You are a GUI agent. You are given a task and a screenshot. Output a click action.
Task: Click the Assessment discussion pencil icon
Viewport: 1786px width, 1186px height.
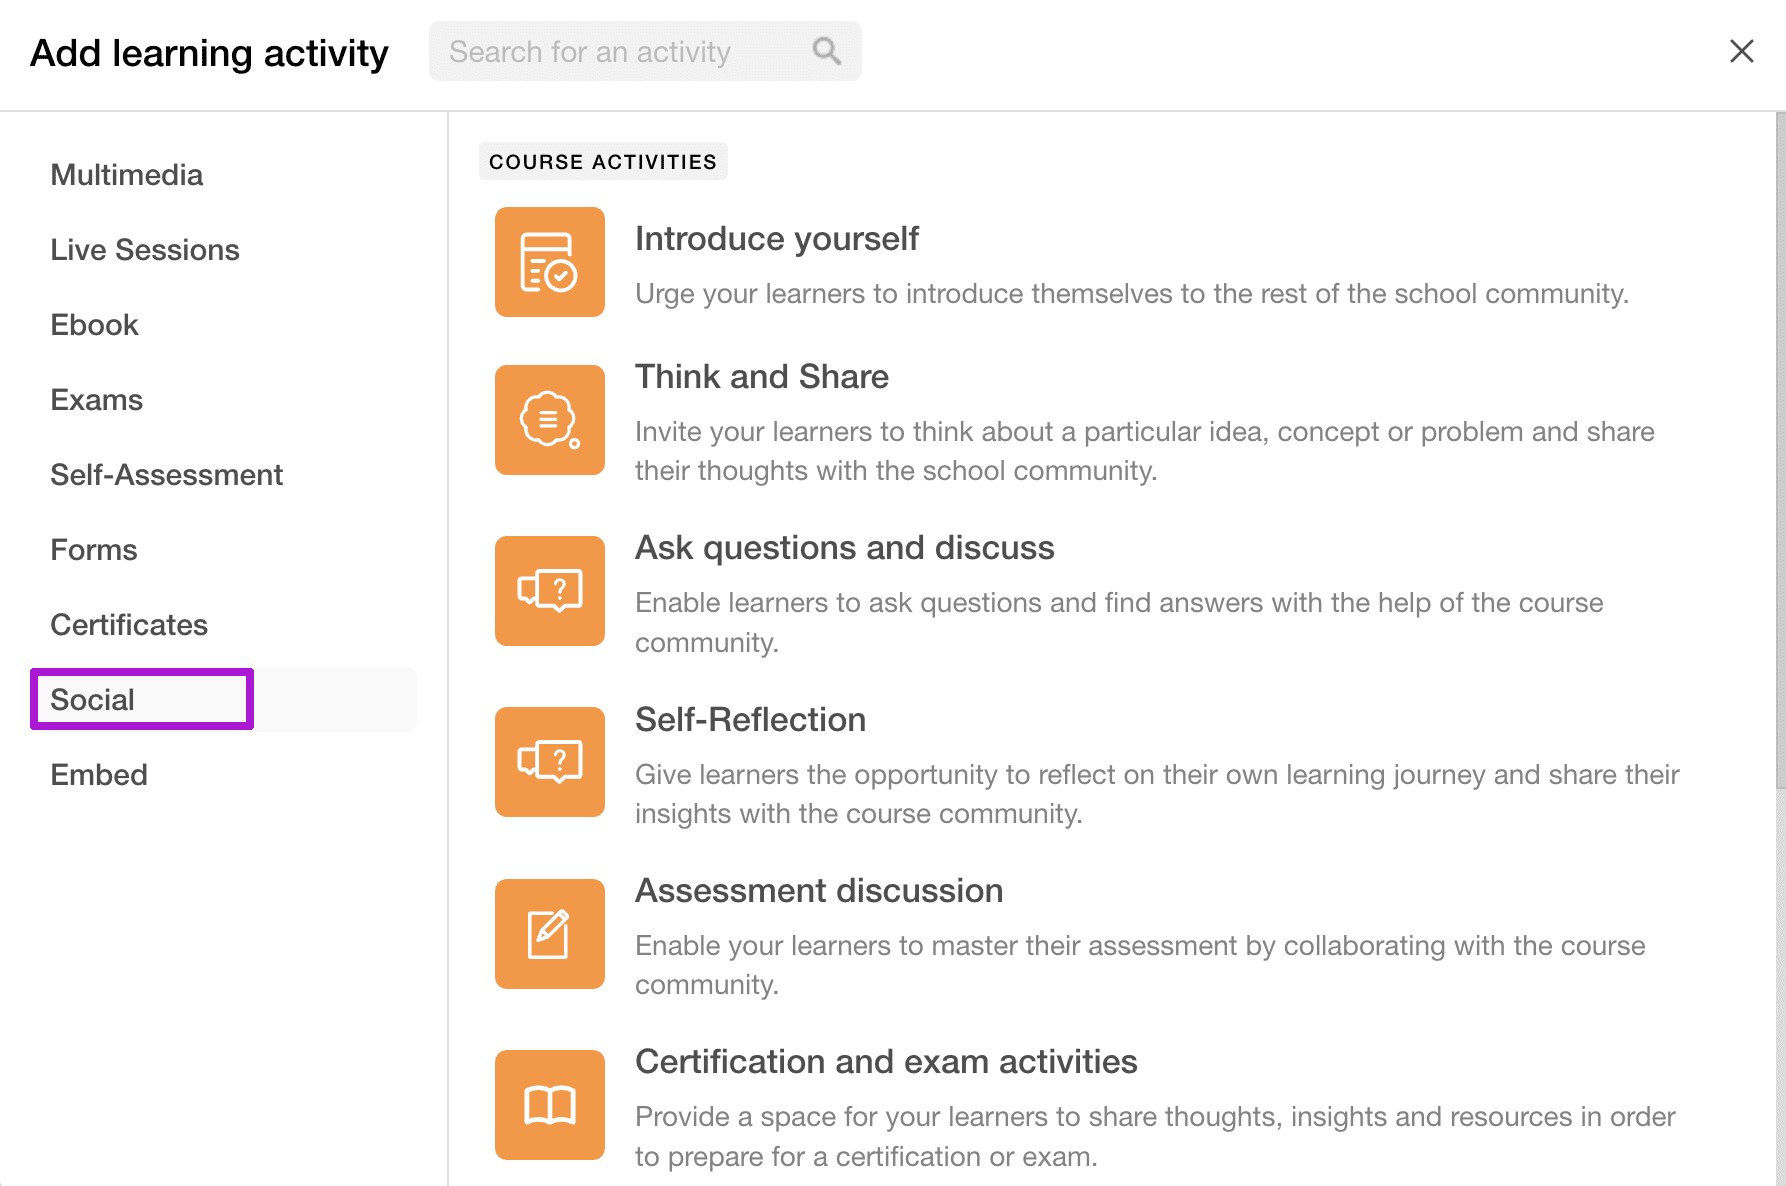[549, 934]
